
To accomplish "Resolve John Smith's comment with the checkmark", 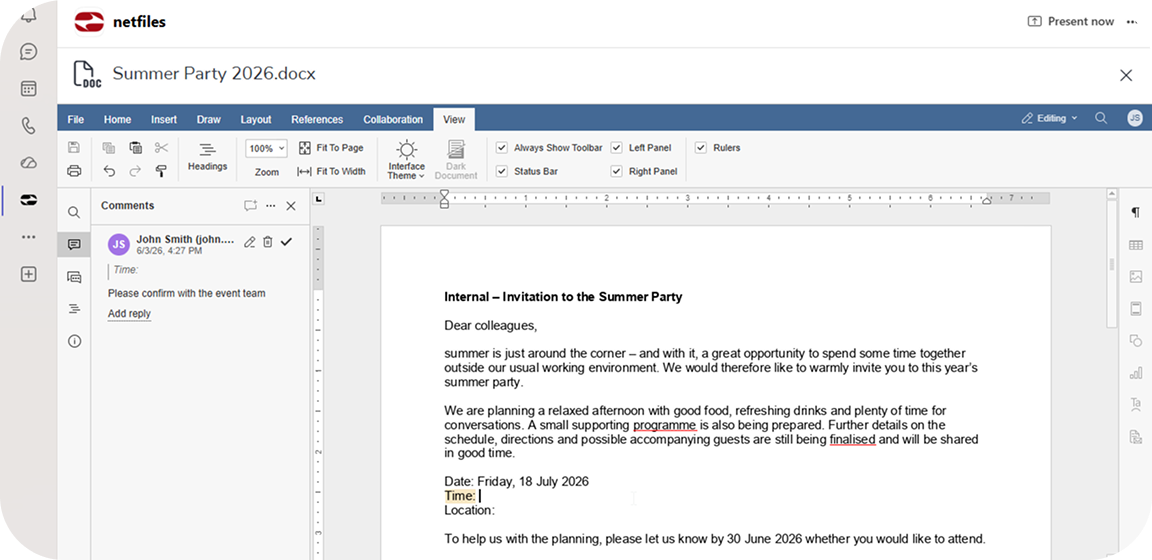I will [x=287, y=242].
